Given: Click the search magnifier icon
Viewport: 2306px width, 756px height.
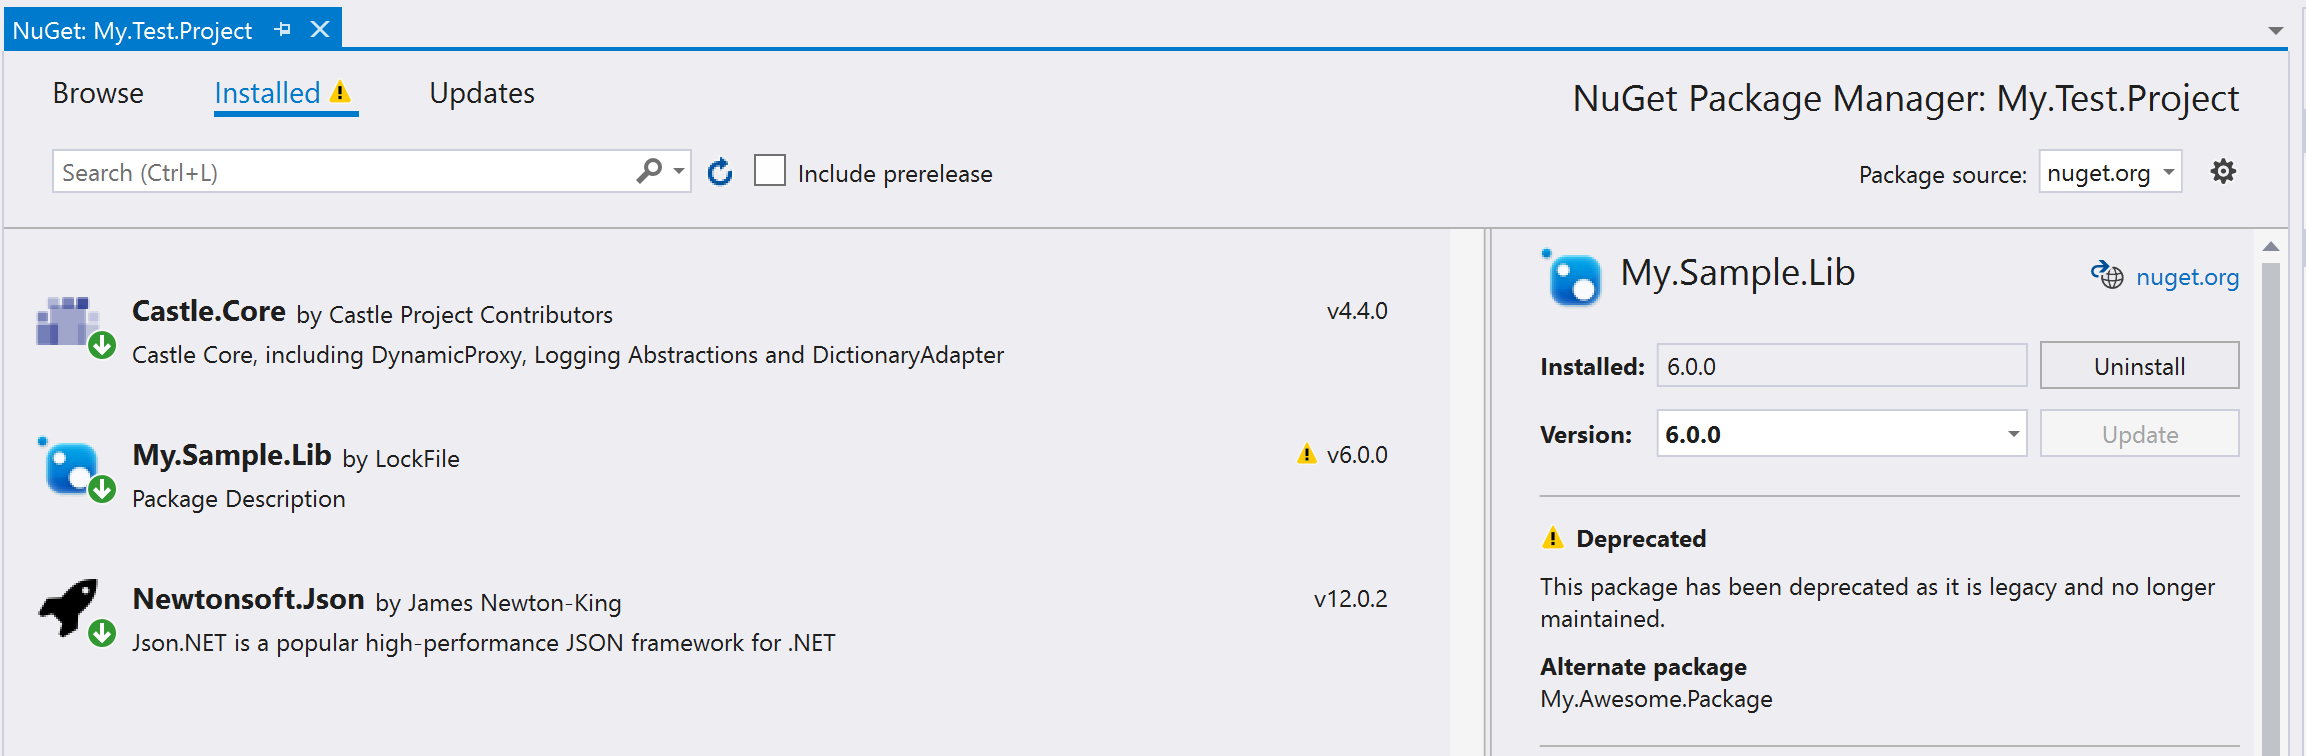Looking at the screenshot, I should [x=649, y=172].
